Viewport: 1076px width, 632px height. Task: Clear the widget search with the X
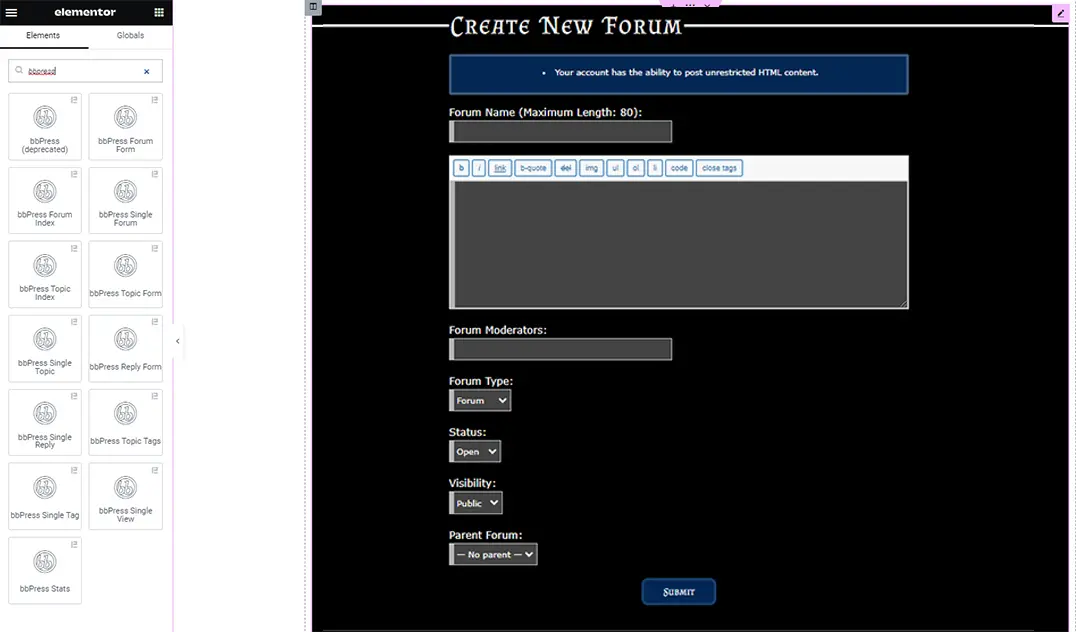pyautogui.click(x=146, y=71)
